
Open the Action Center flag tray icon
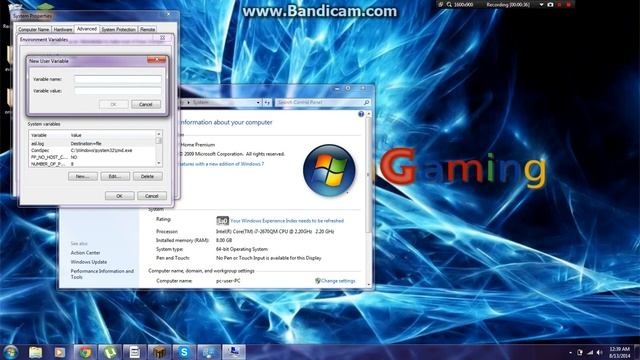tap(580, 352)
